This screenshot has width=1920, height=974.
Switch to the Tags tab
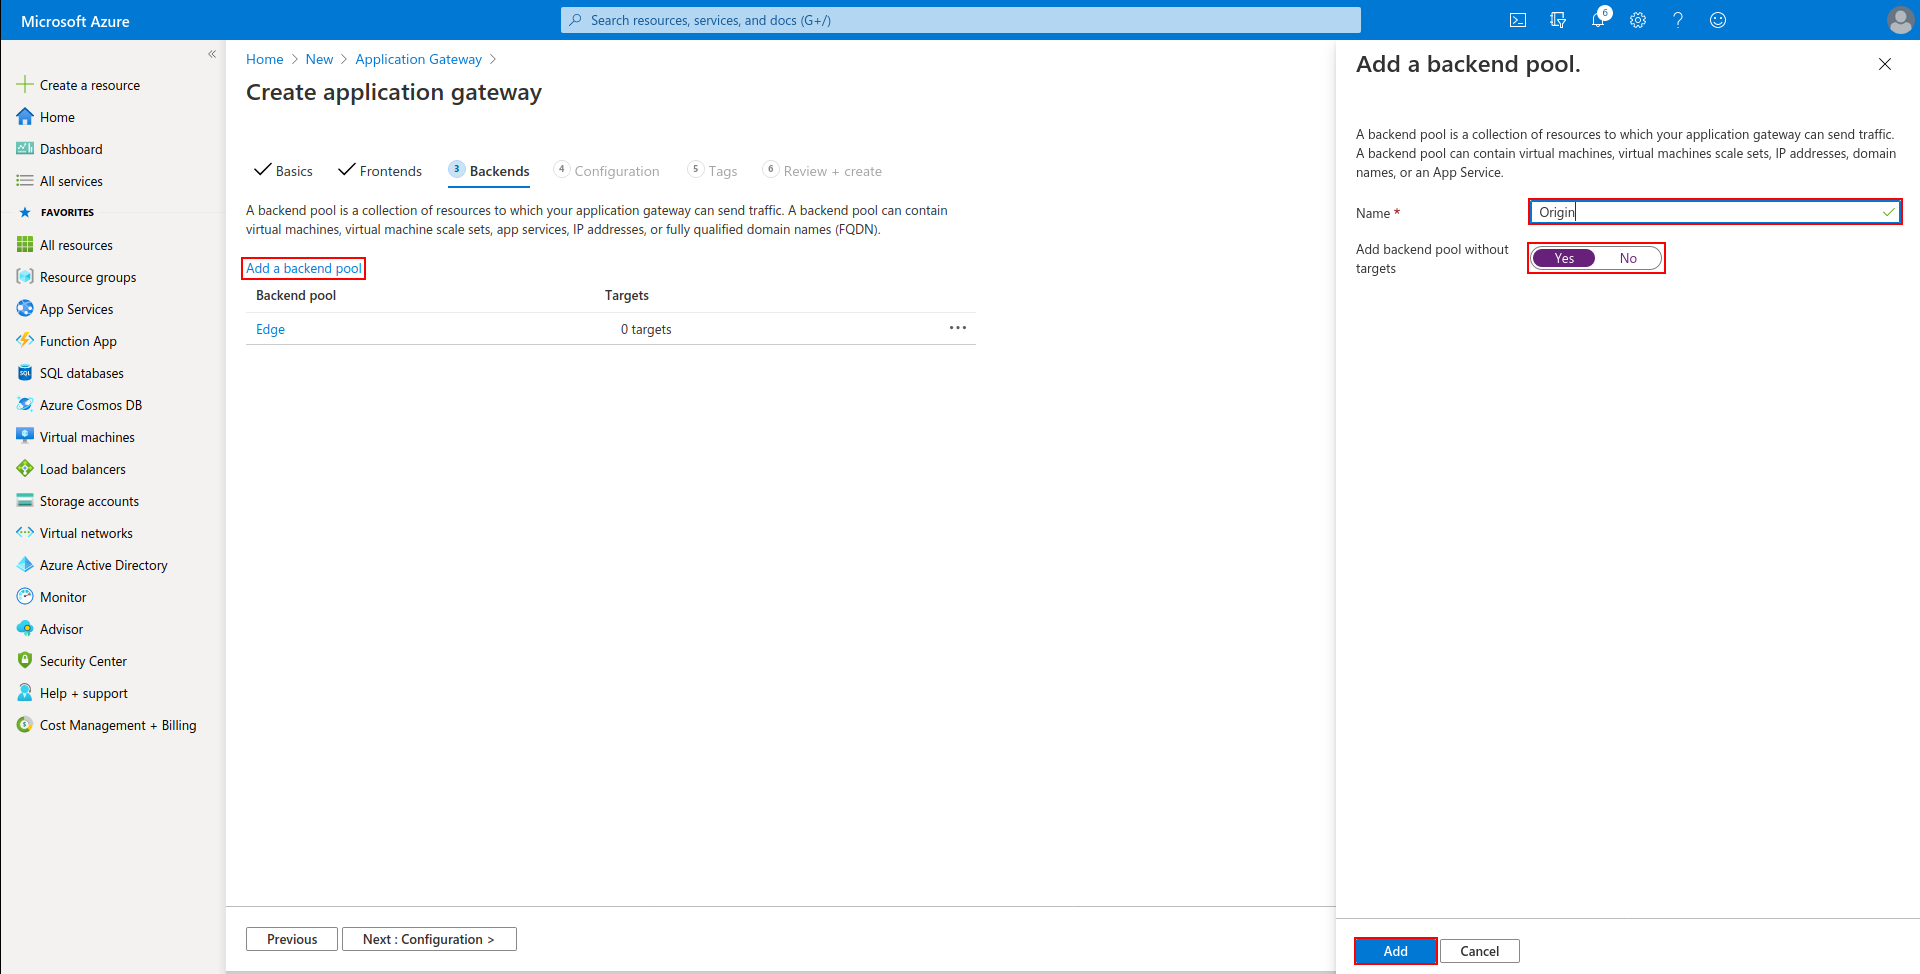coord(713,171)
